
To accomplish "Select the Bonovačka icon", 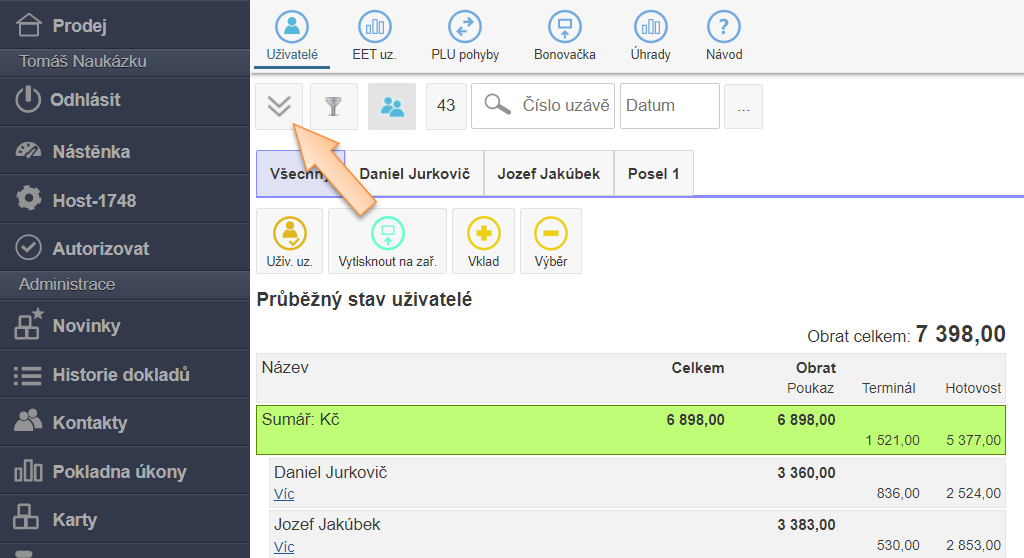I will click(x=564, y=36).
